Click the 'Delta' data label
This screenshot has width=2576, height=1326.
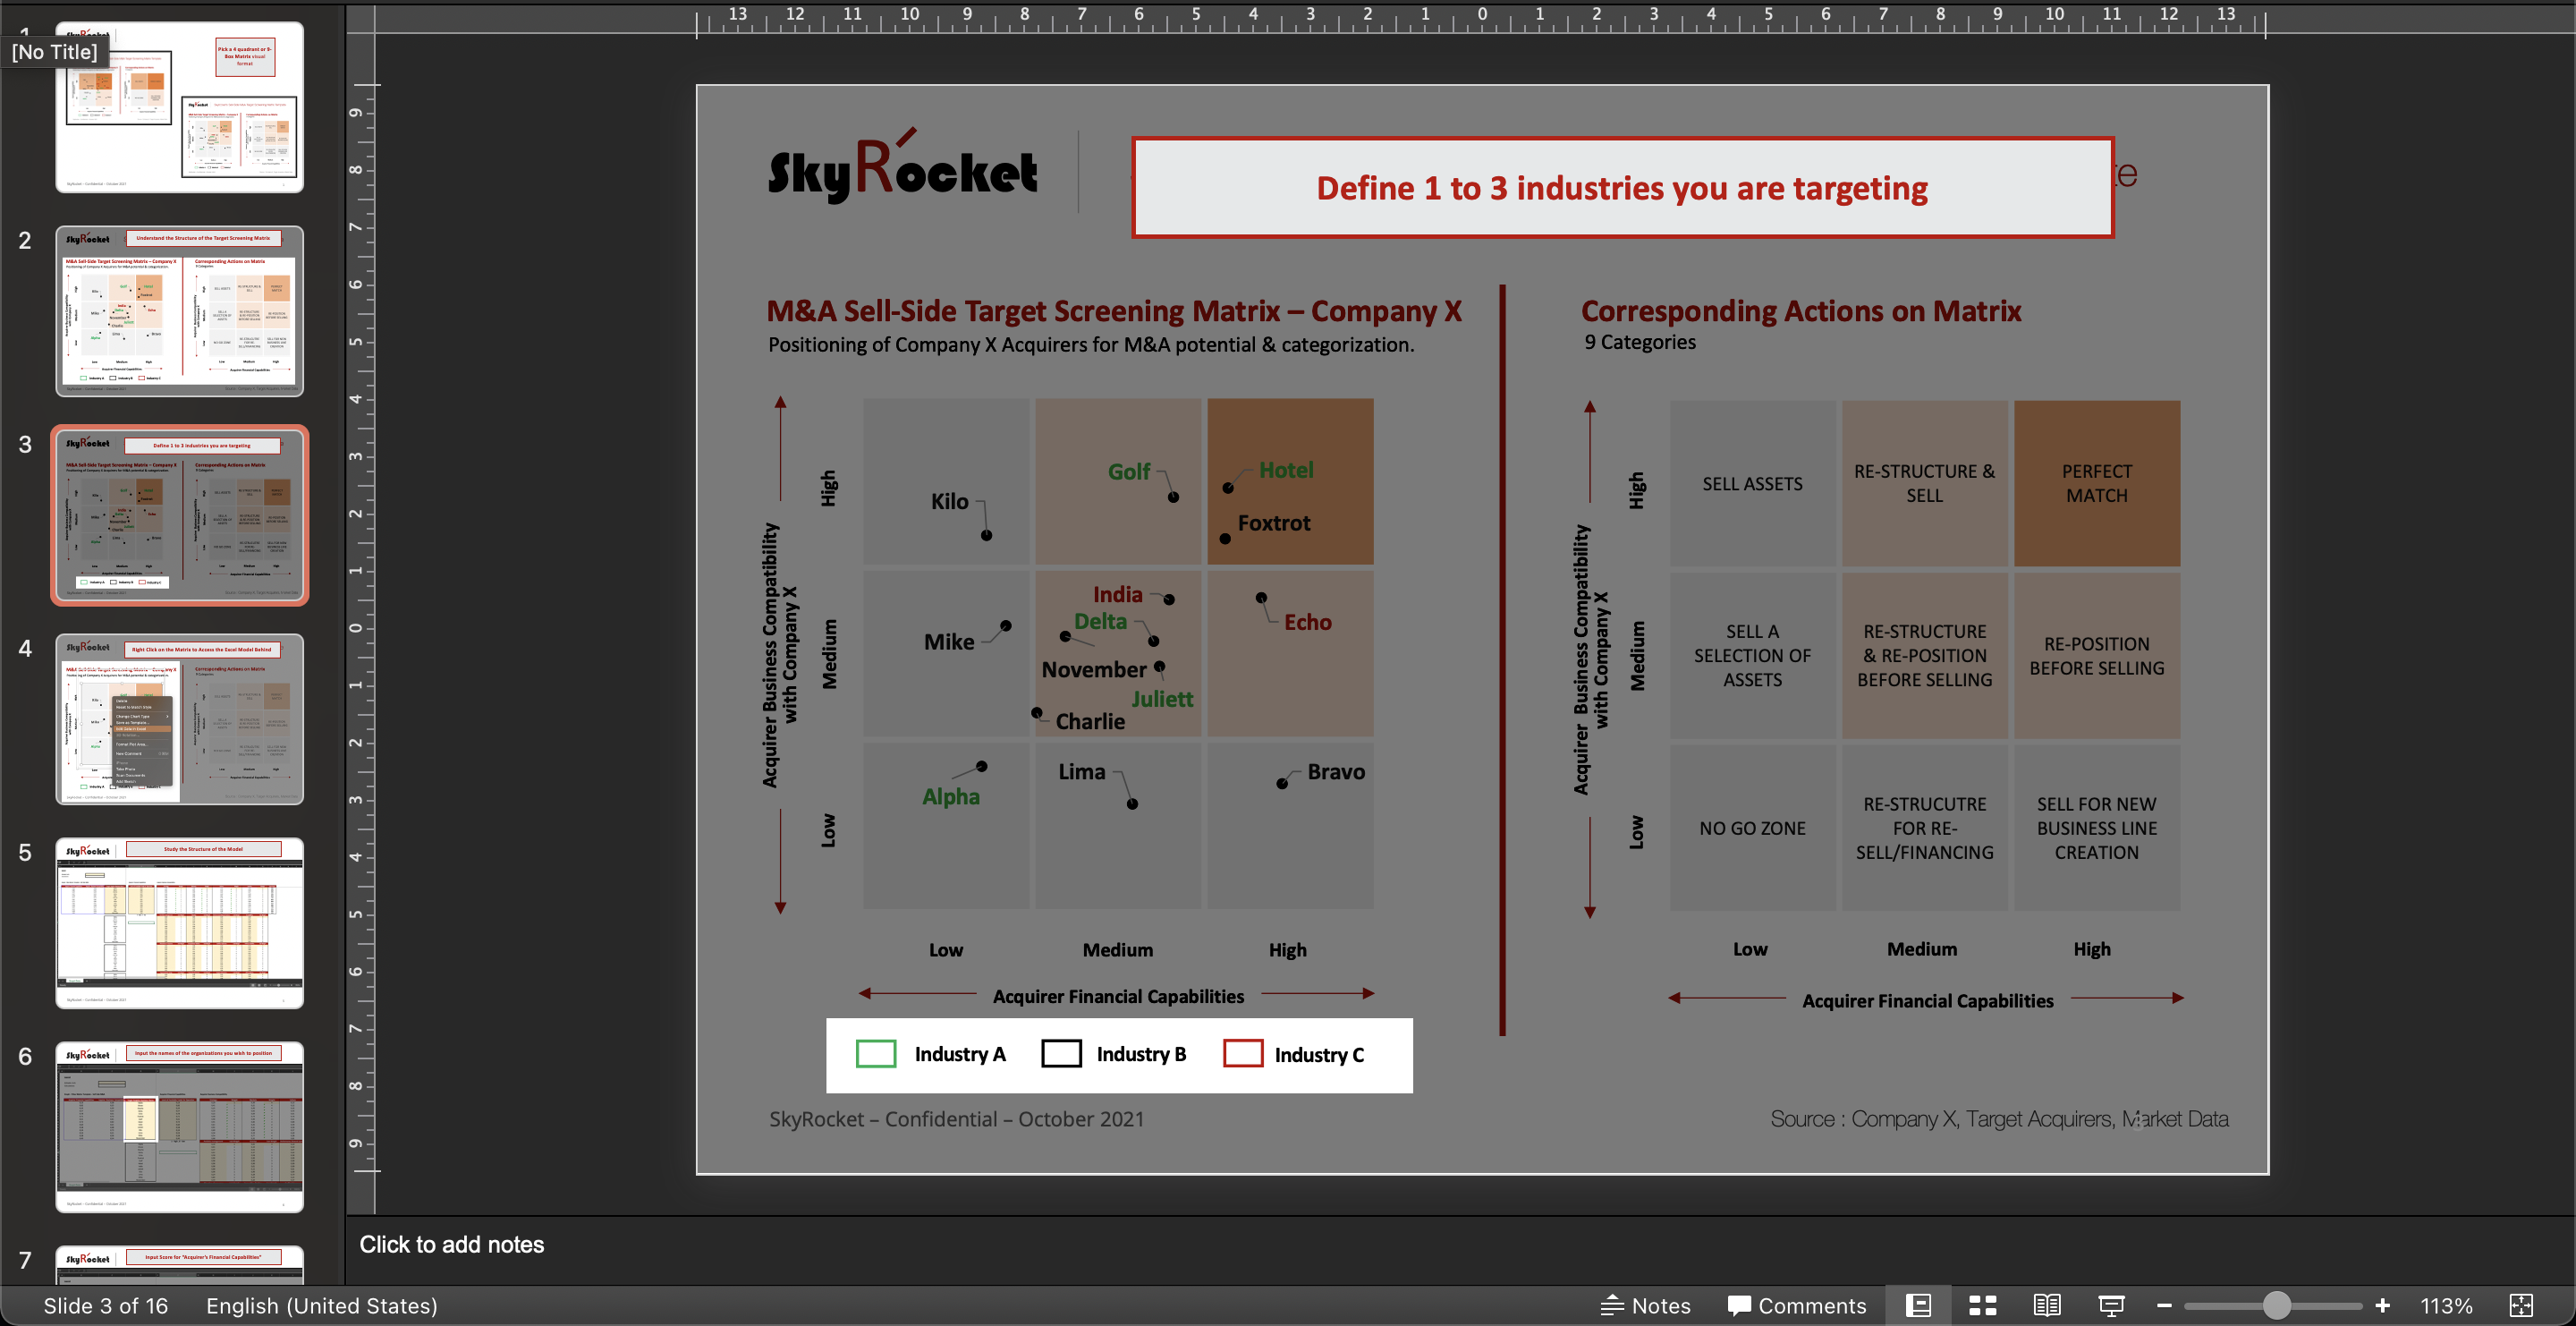click(1100, 621)
